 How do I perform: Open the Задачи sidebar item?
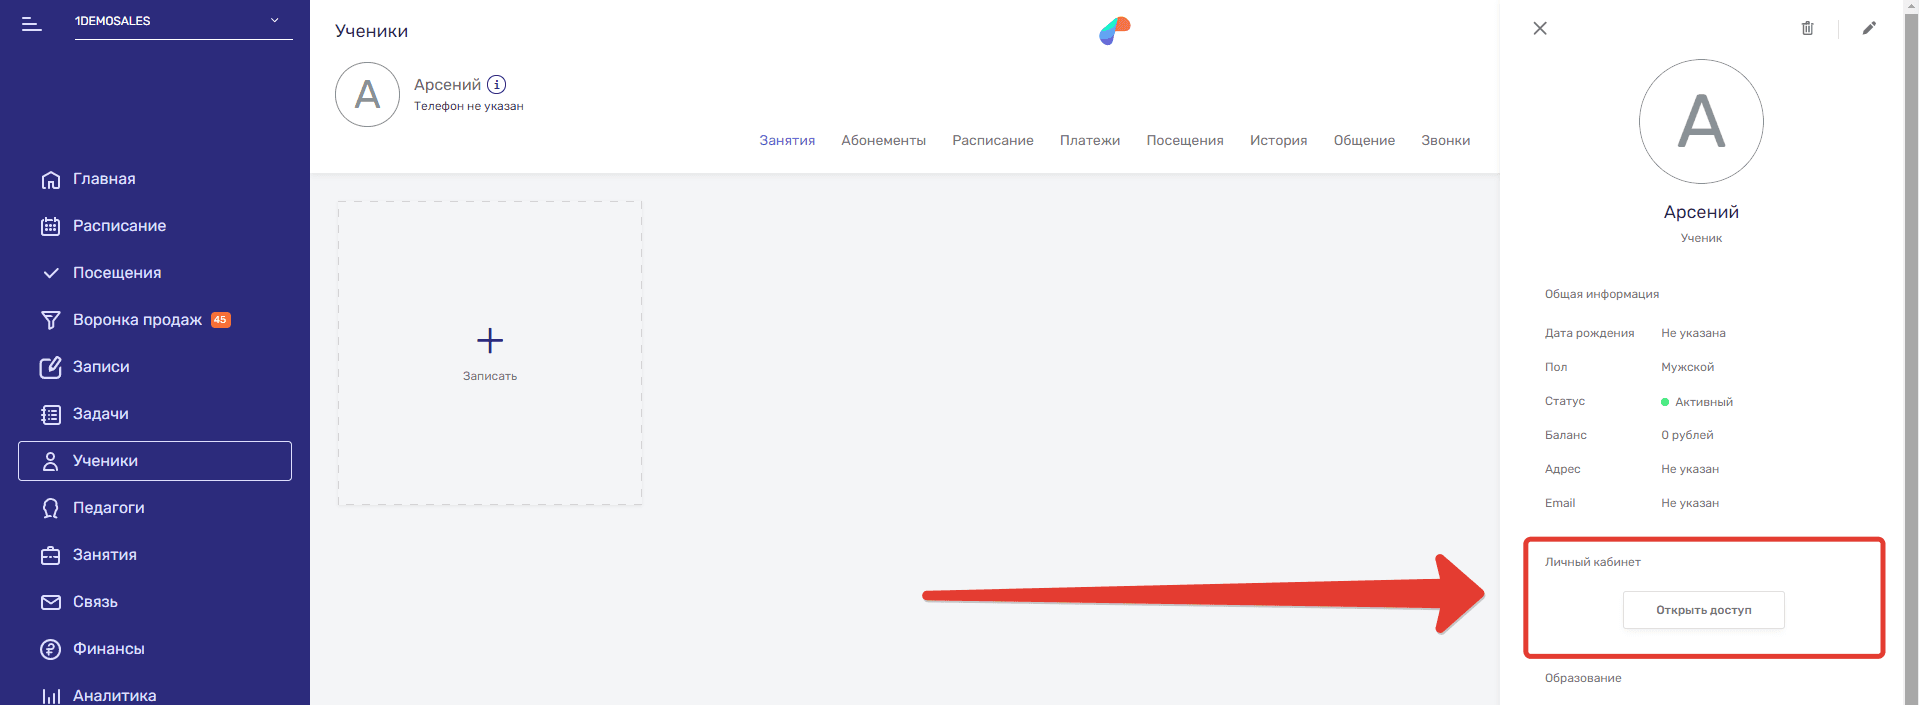100,414
